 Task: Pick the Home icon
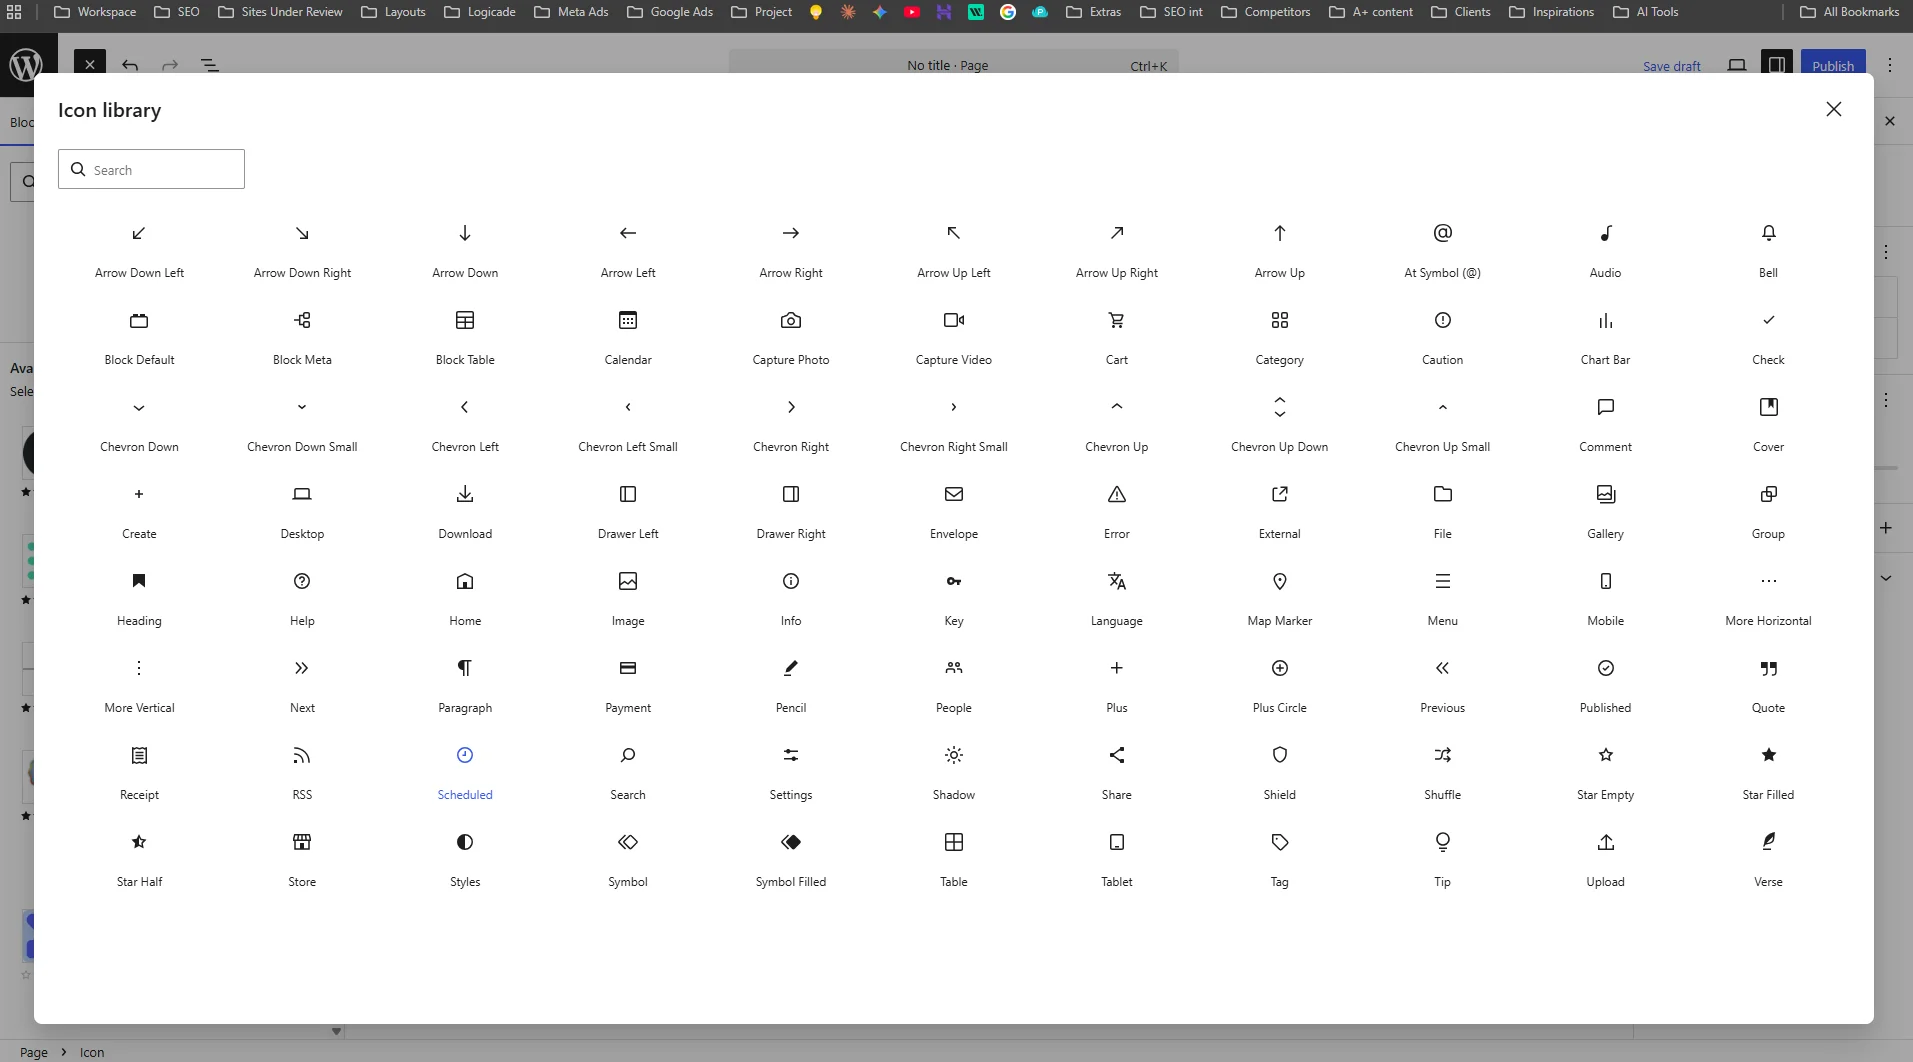click(465, 581)
